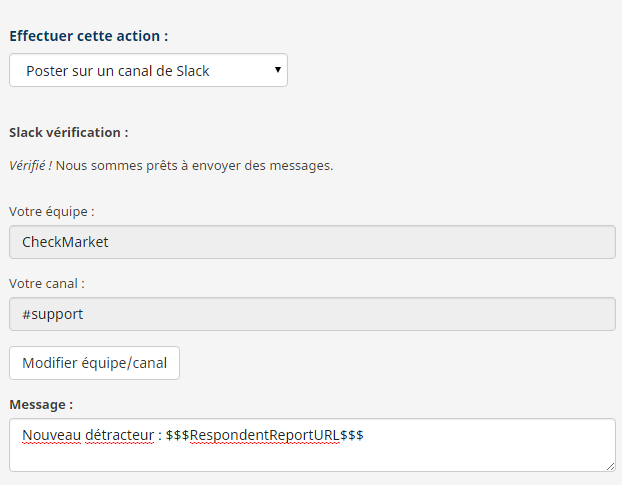Viewport: 622px width, 485px height.
Task: Click the Message box resize handle
Action: point(610,466)
